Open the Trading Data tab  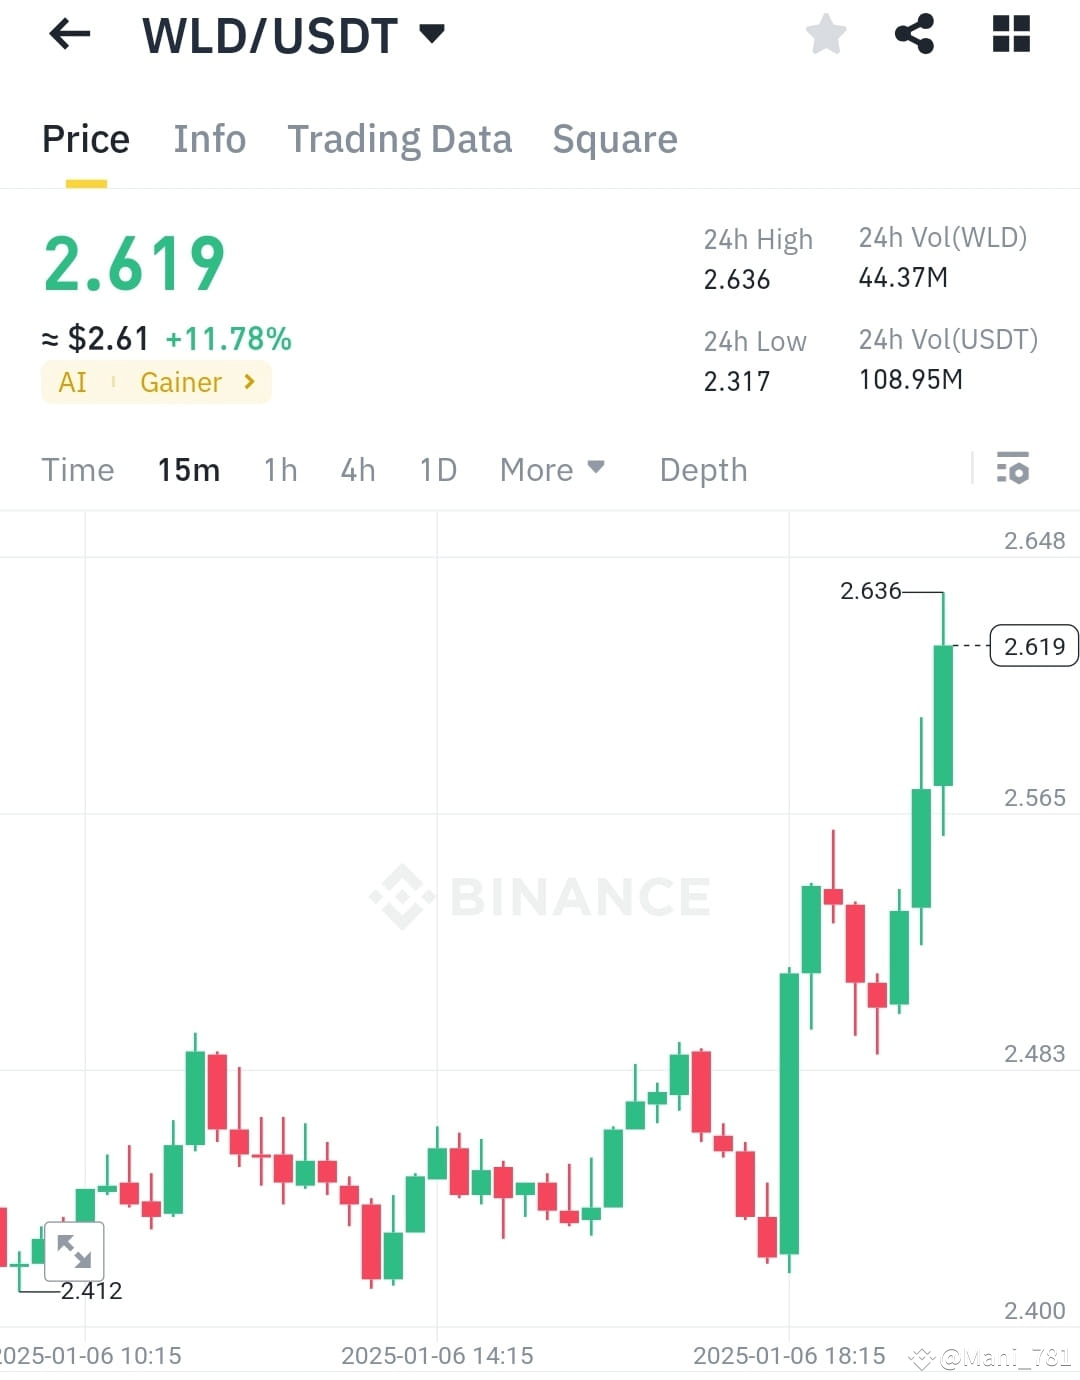[400, 139]
